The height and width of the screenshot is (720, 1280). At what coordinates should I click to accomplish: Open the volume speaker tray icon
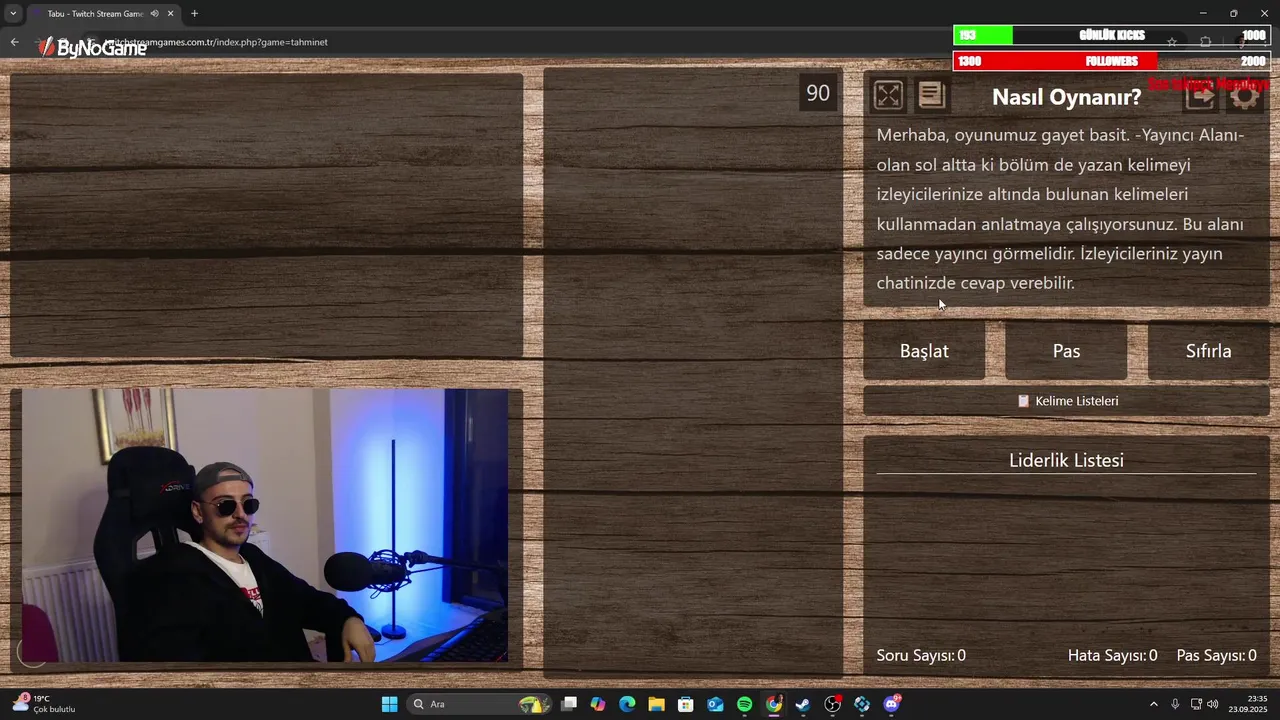[1213, 704]
